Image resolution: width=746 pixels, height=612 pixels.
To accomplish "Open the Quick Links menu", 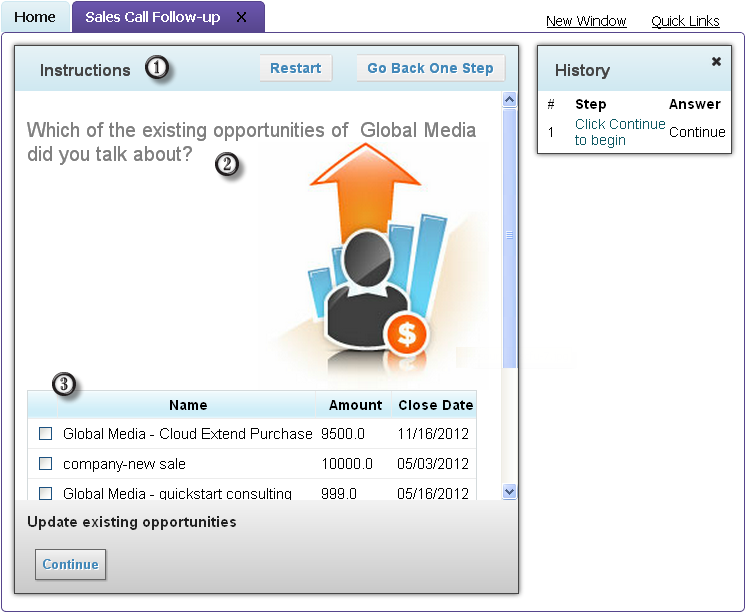I will pos(685,21).
